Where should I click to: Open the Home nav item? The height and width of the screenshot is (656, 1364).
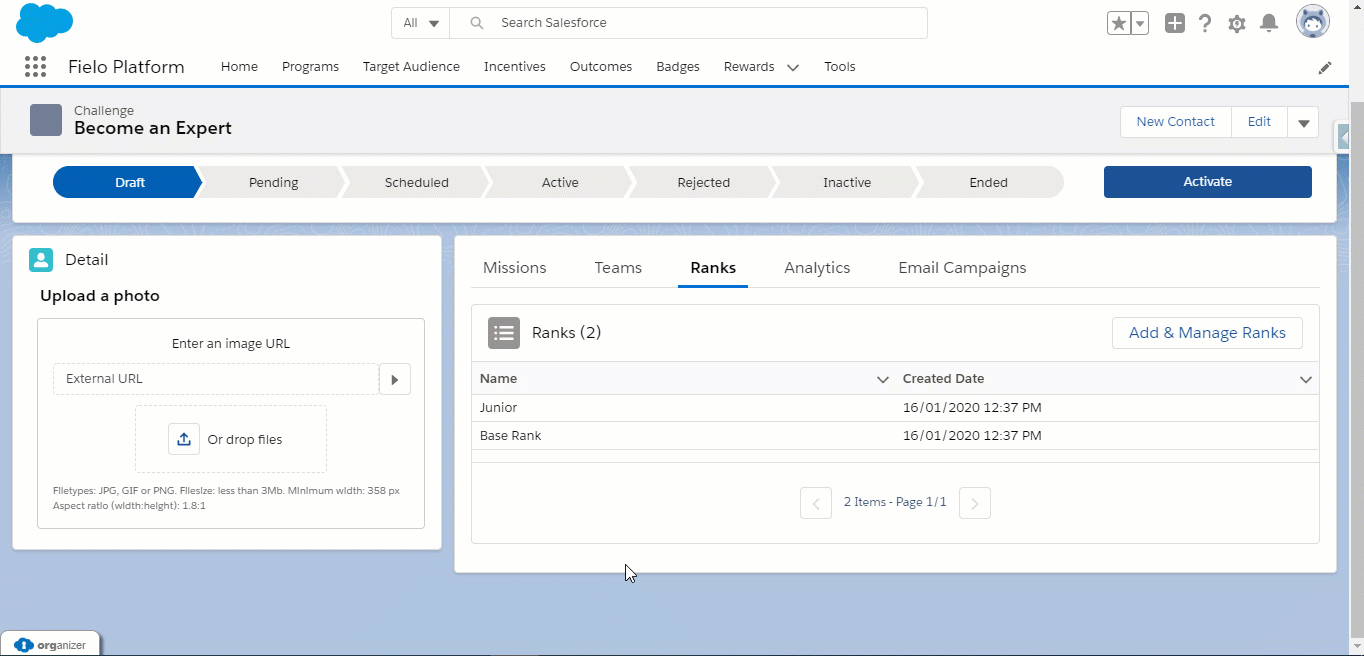(239, 67)
